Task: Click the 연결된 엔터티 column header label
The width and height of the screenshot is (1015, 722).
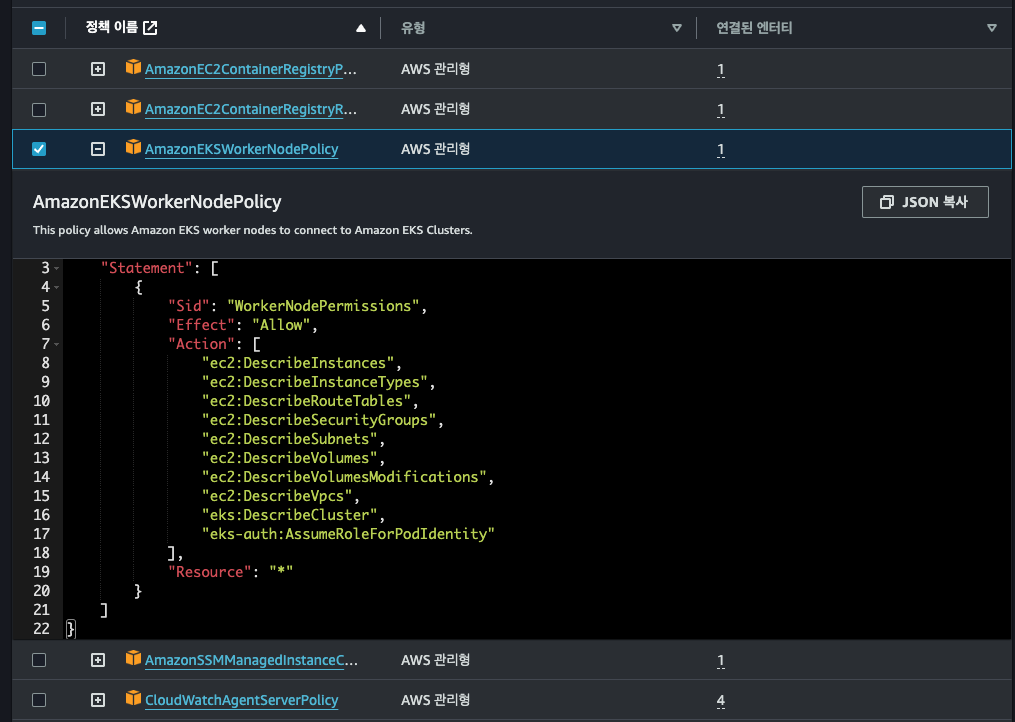Action: point(754,28)
